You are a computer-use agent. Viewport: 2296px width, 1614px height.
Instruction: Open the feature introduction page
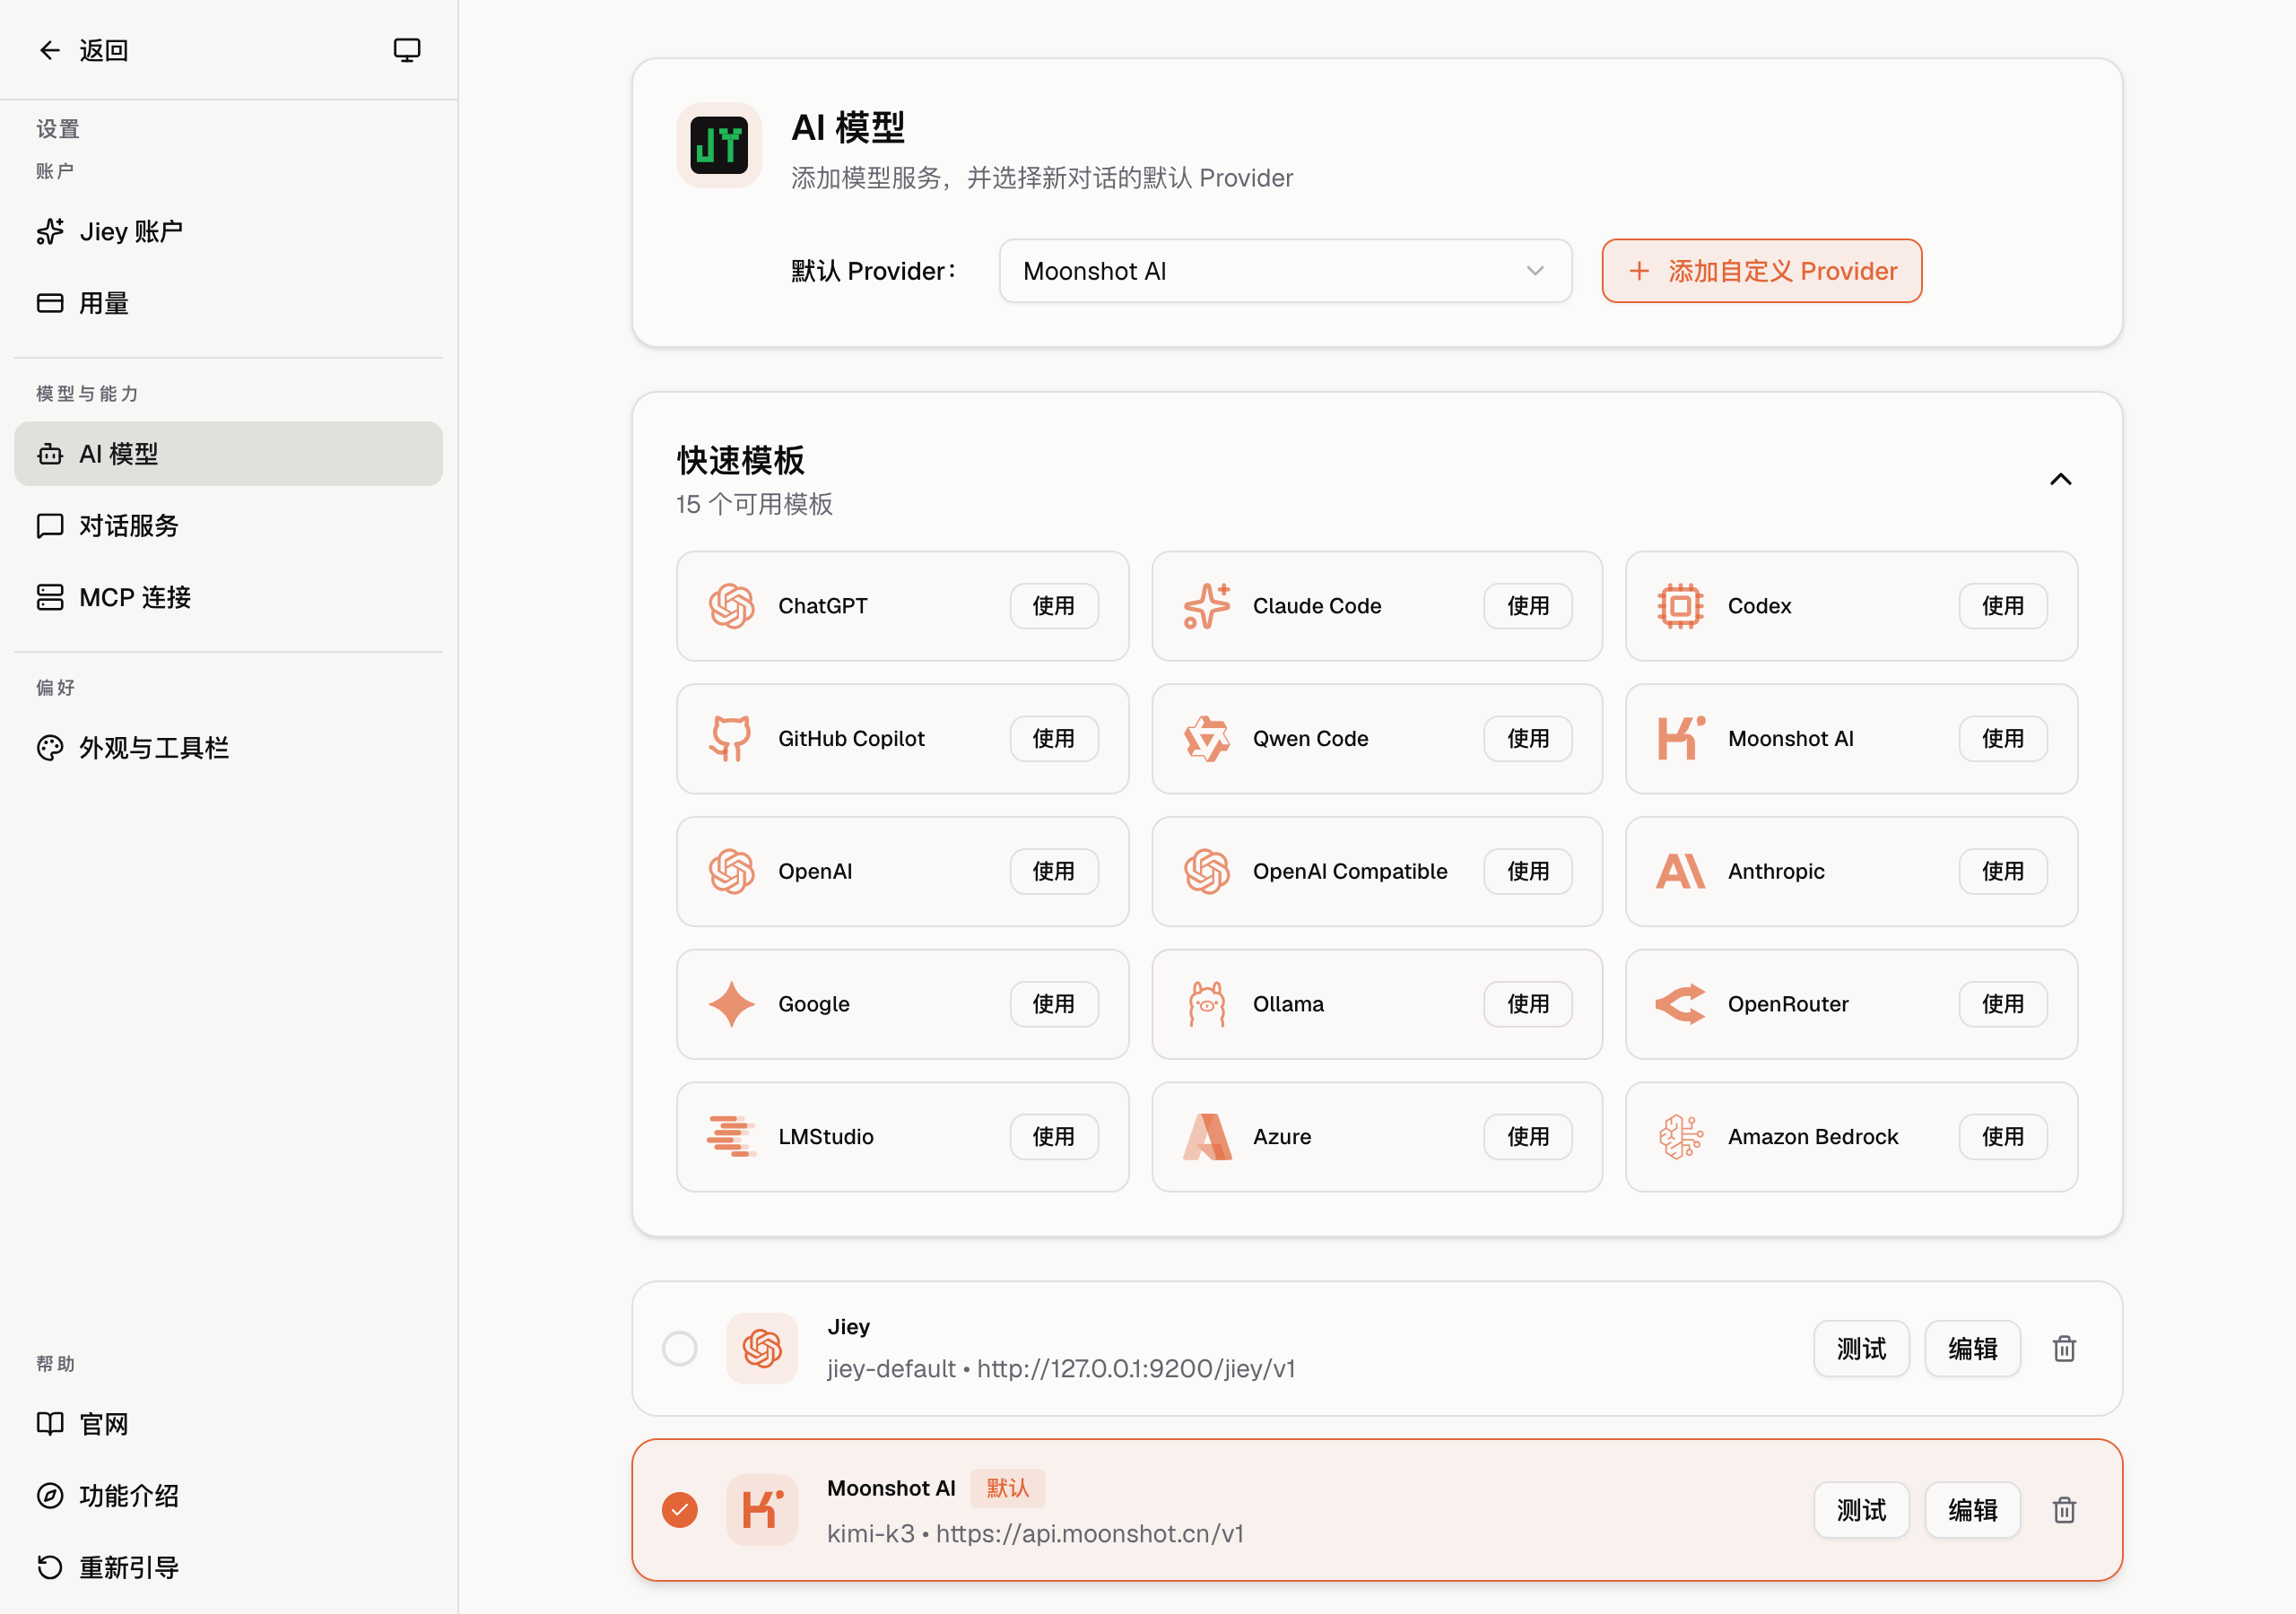click(228, 1496)
